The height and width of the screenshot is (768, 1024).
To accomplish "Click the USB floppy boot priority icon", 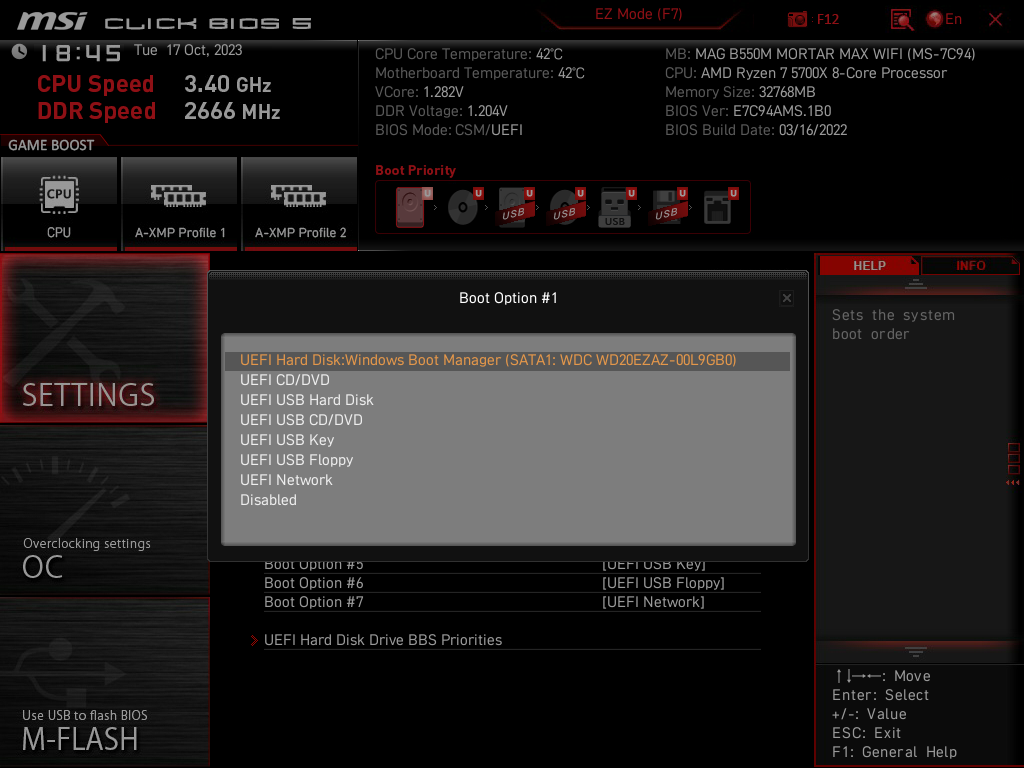I will click(668, 207).
